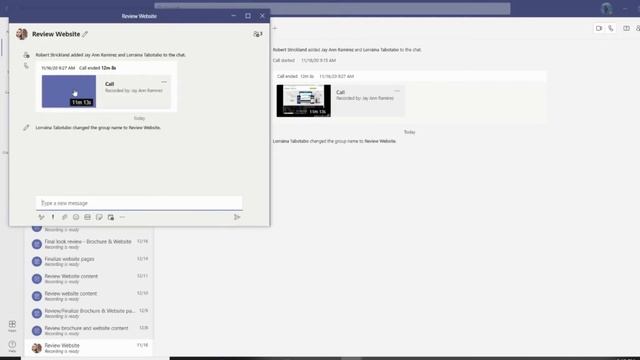This screenshot has height=360, width=640.
Task: Open Review brochure and website content chat
Action: (x=89, y=331)
